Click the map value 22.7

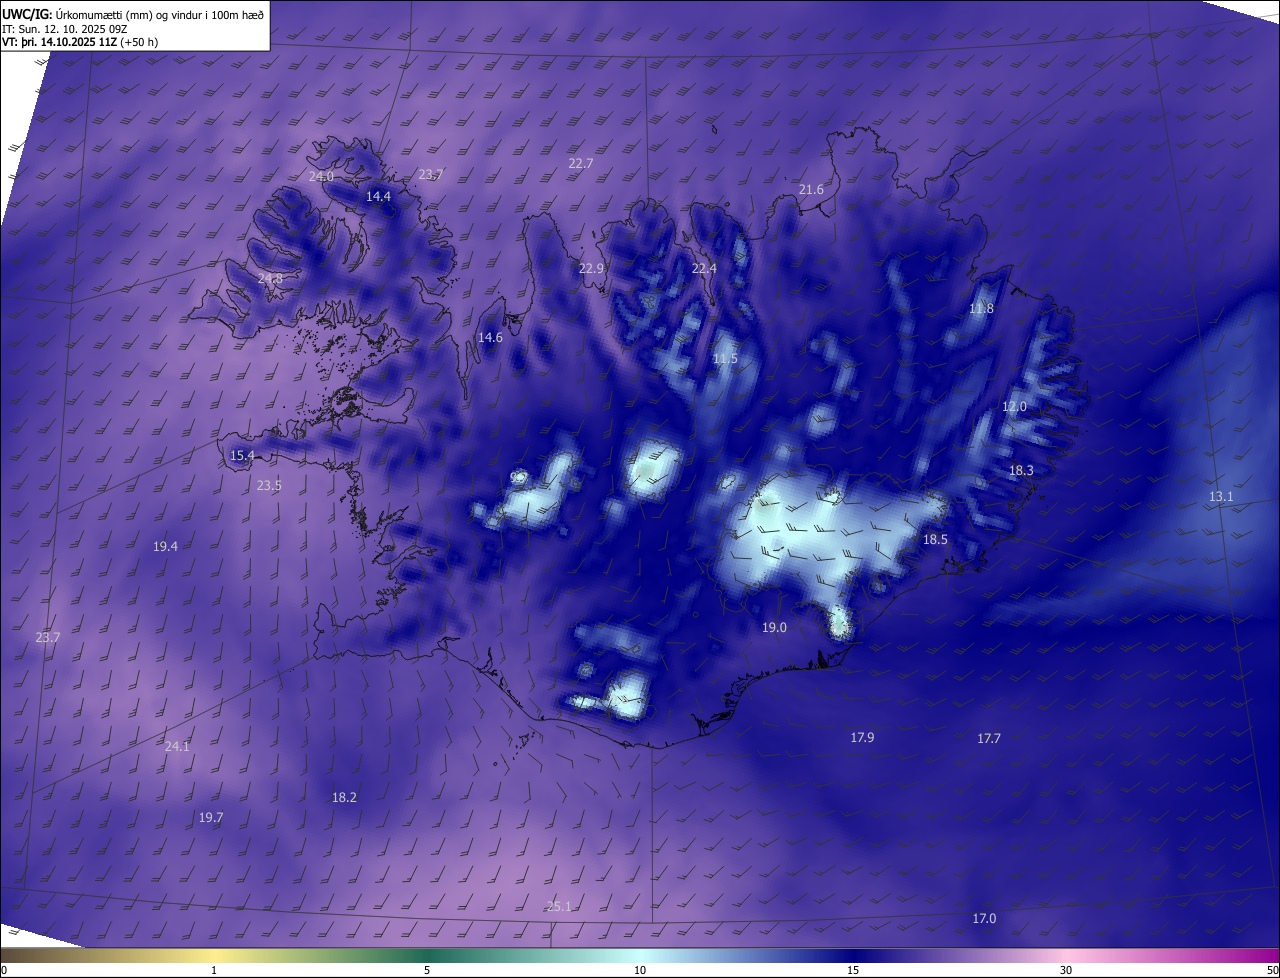click(x=580, y=163)
